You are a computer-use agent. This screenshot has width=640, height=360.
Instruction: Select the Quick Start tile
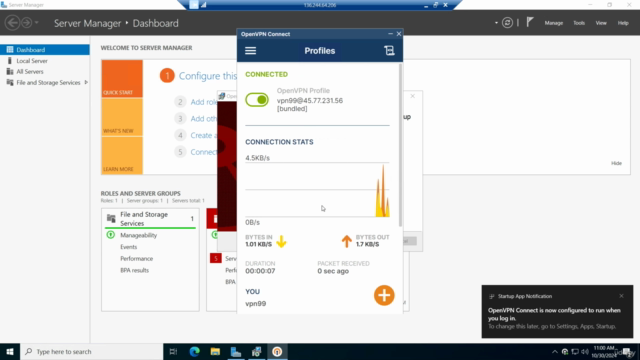(x=122, y=78)
